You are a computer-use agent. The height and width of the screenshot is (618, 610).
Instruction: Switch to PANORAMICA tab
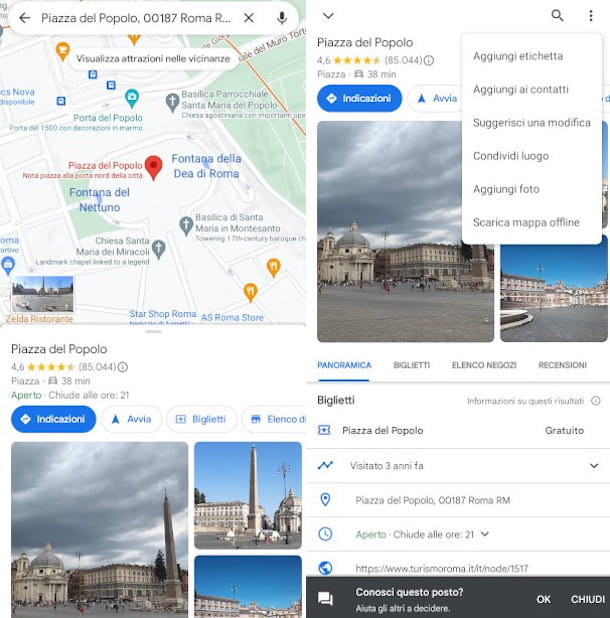click(344, 365)
